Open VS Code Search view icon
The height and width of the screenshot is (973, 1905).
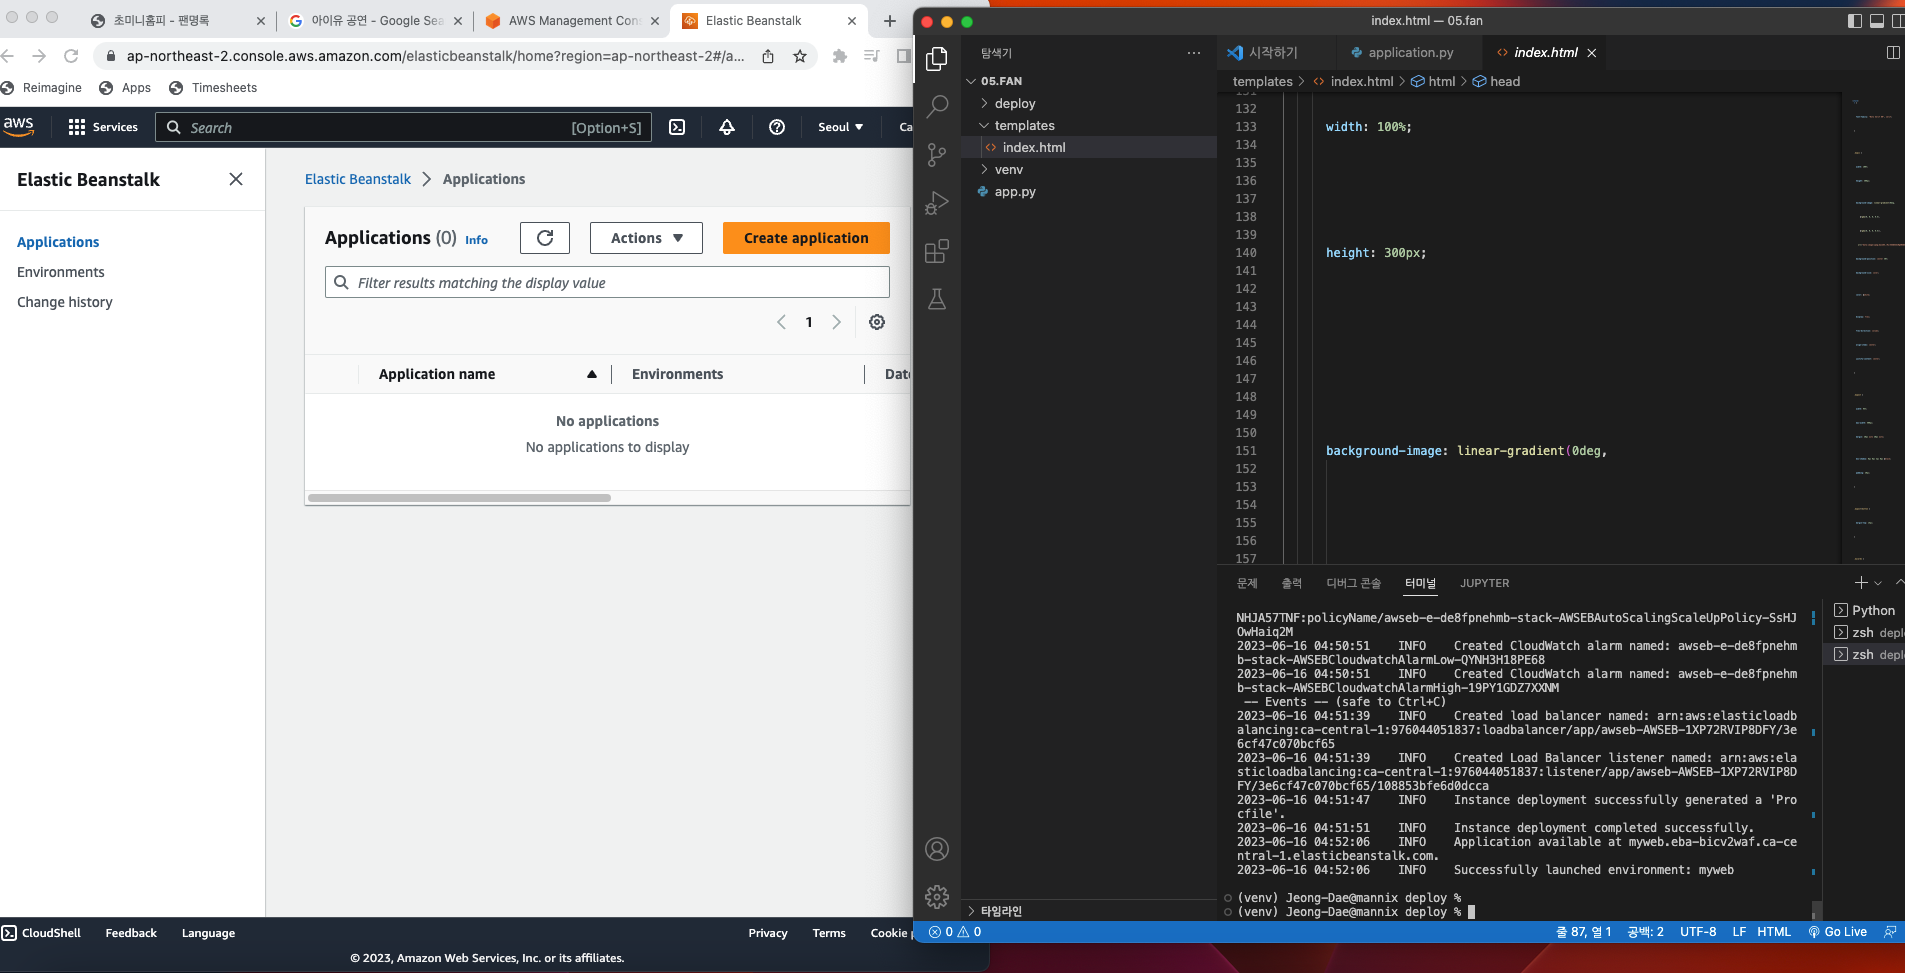[937, 106]
